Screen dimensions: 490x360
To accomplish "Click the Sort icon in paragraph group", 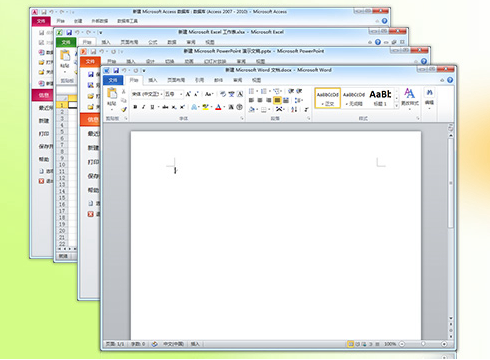I will (294, 109).
